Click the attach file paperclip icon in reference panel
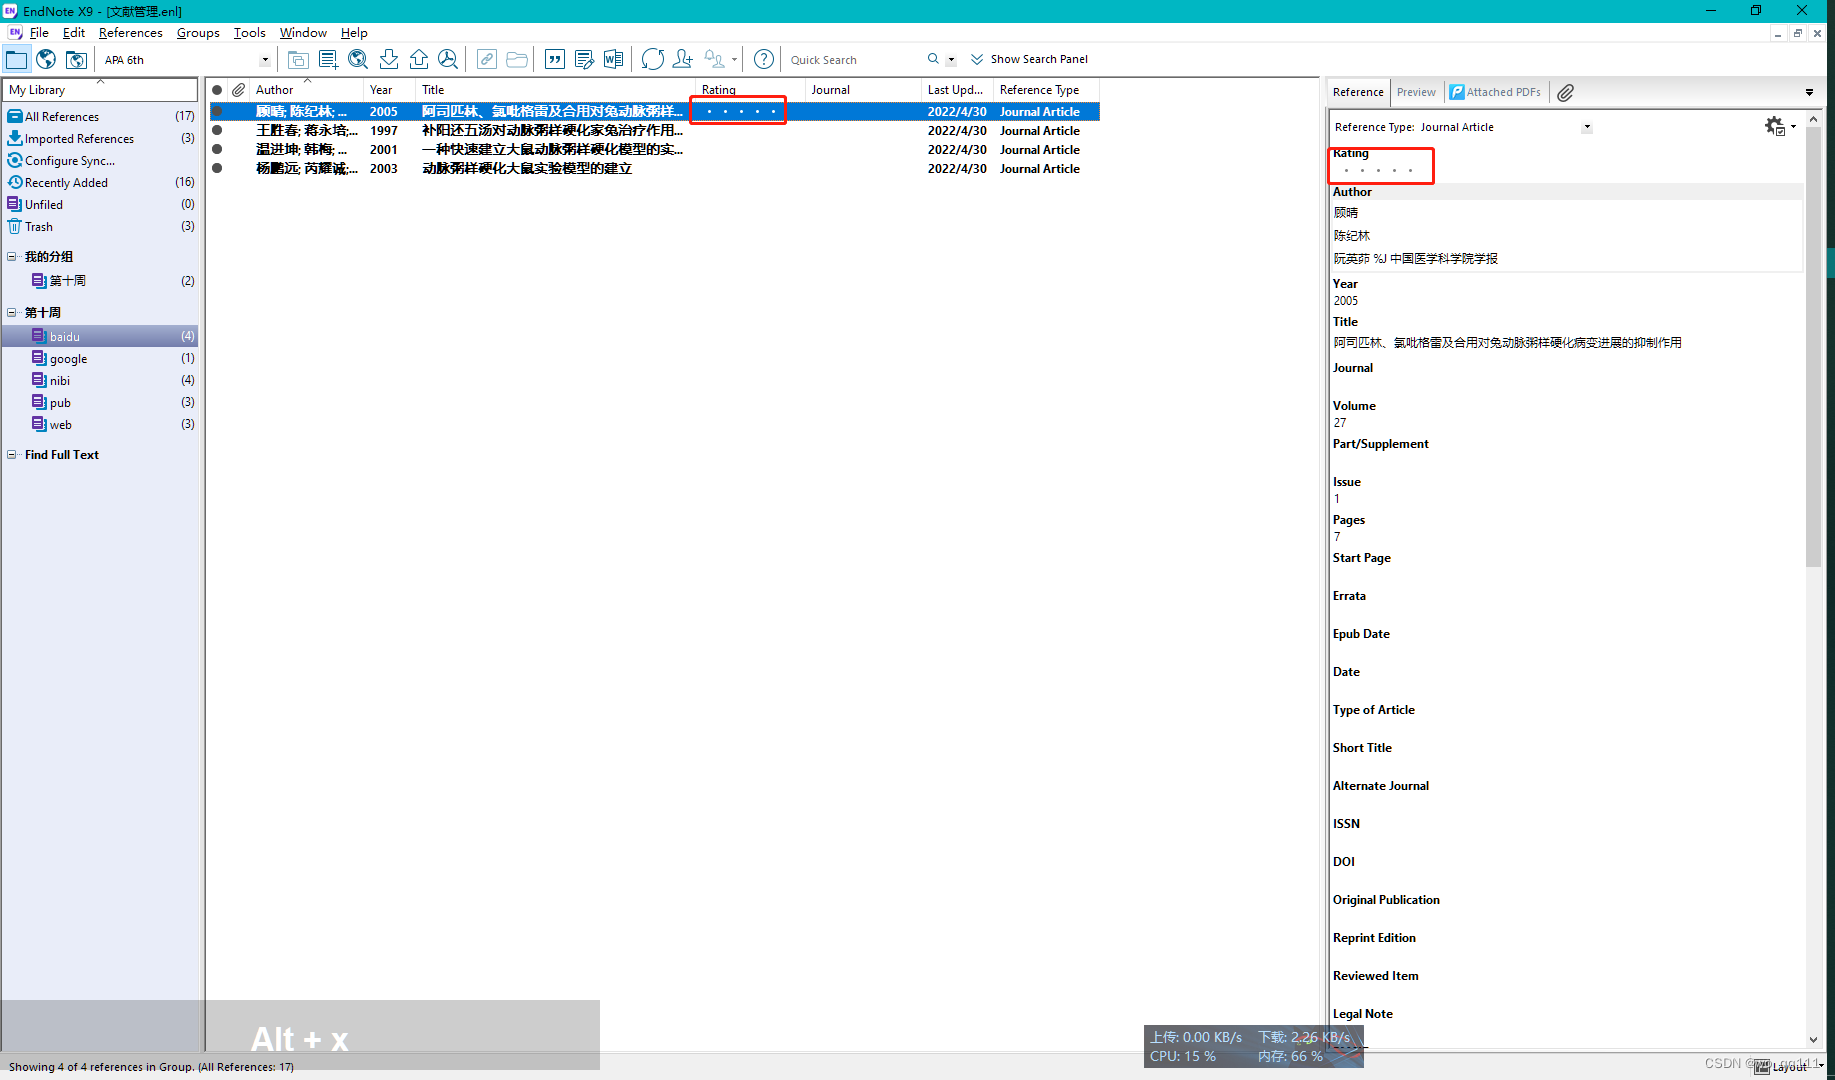 1566,92
